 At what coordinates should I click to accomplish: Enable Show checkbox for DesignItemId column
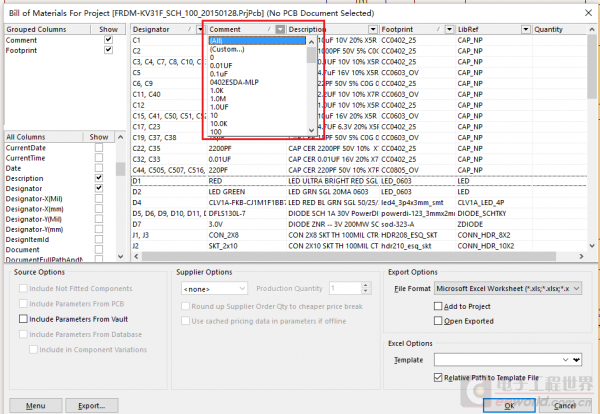point(99,239)
